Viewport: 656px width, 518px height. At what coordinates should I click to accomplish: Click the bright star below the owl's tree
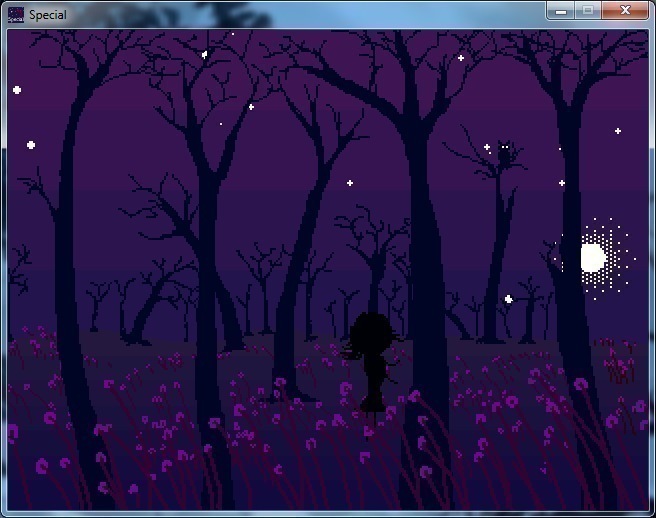[x=508, y=299]
